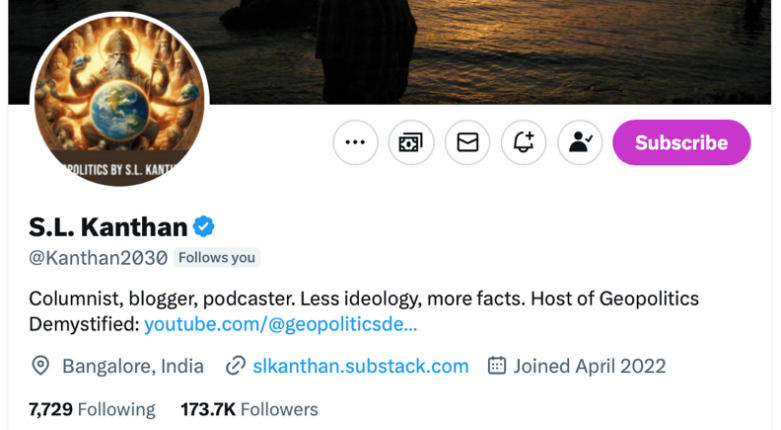Open the S.L. Kanthan profile picture
781x430 pixels.
point(119,100)
